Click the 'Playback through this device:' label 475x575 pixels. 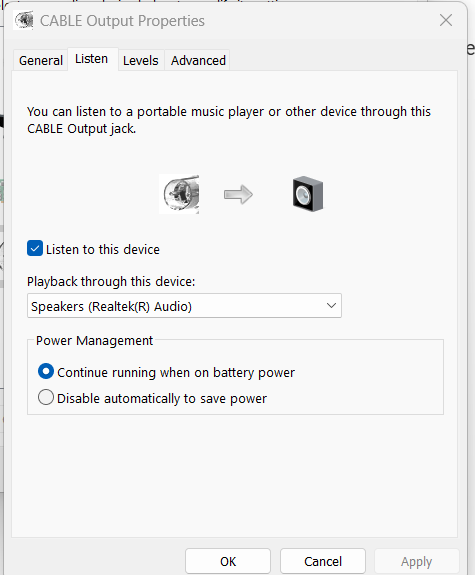pos(111,282)
